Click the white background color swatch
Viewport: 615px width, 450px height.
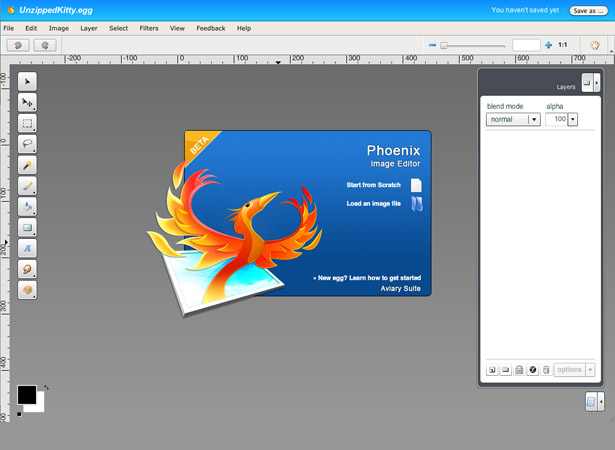(40, 406)
